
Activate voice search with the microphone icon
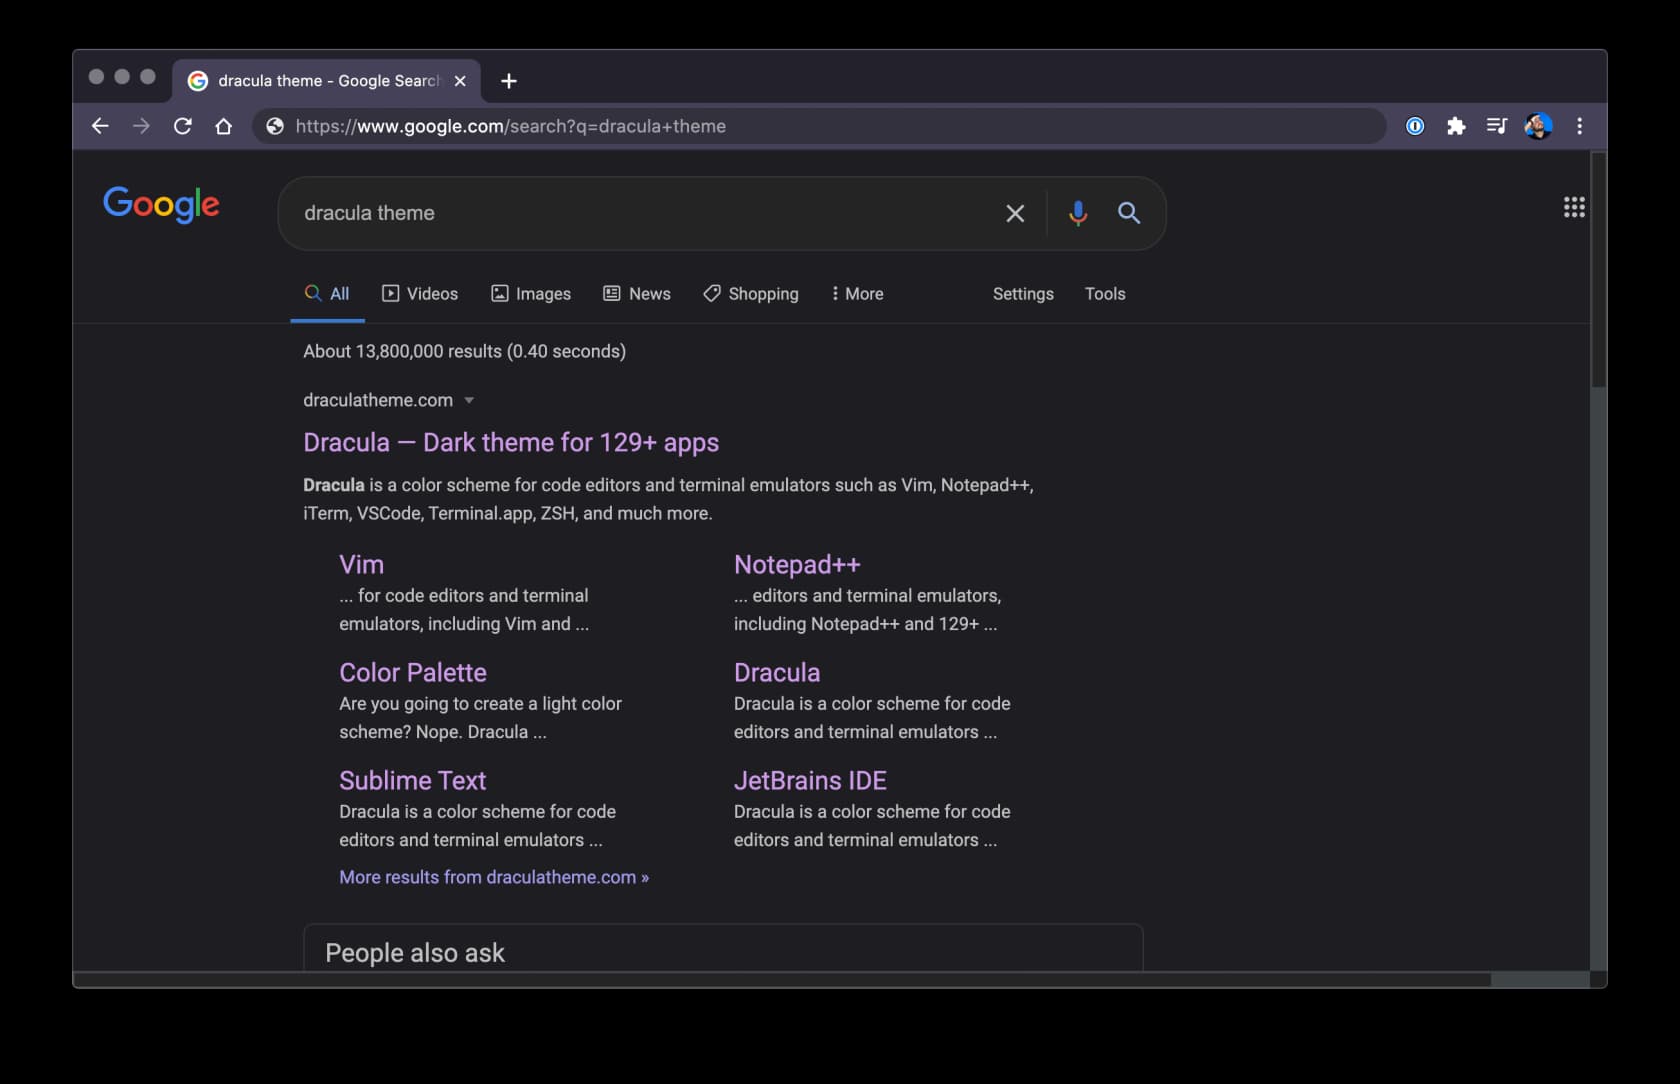(x=1077, y=213)
